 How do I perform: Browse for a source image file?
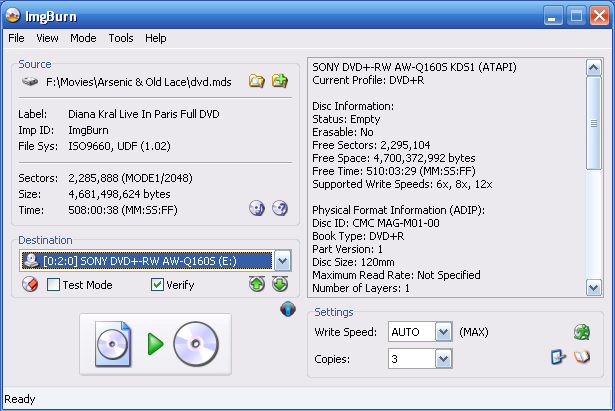[257, 81]
